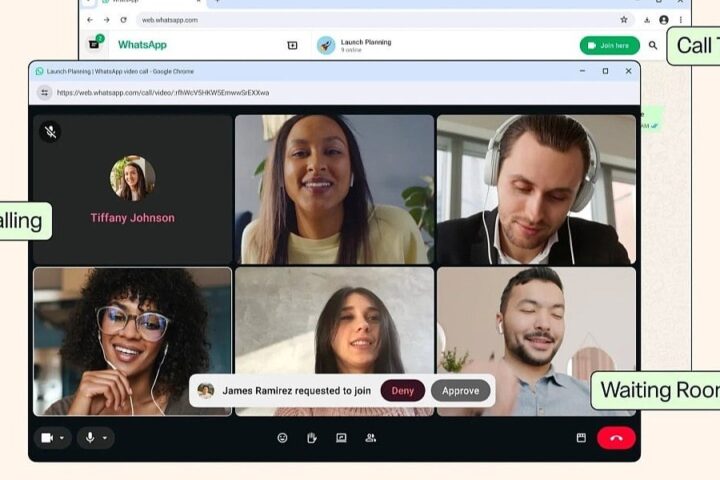Minimize the video call window
720x480 pixels.
point(582,71)
